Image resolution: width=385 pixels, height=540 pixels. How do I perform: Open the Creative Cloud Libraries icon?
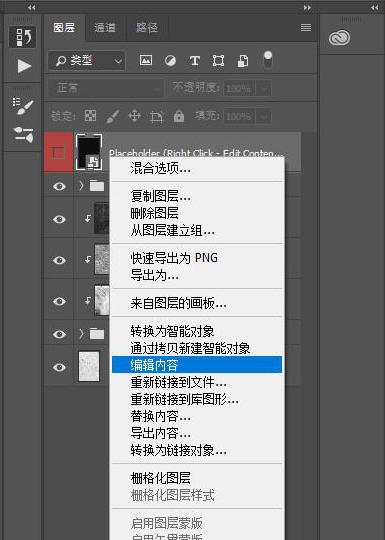pyautogui.click(x=339, y=38)
